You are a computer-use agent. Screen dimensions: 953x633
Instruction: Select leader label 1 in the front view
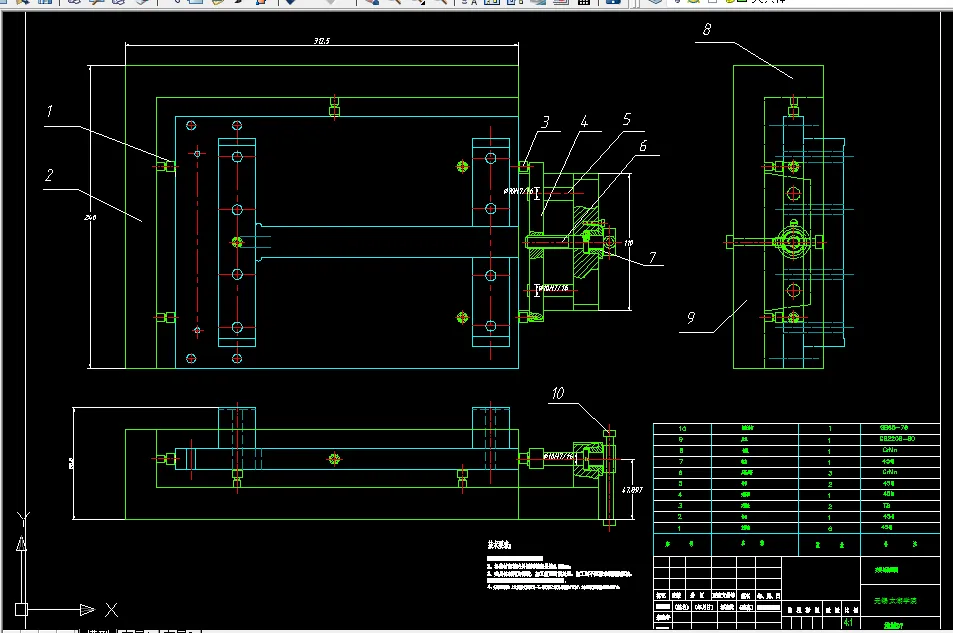[49, 111]
